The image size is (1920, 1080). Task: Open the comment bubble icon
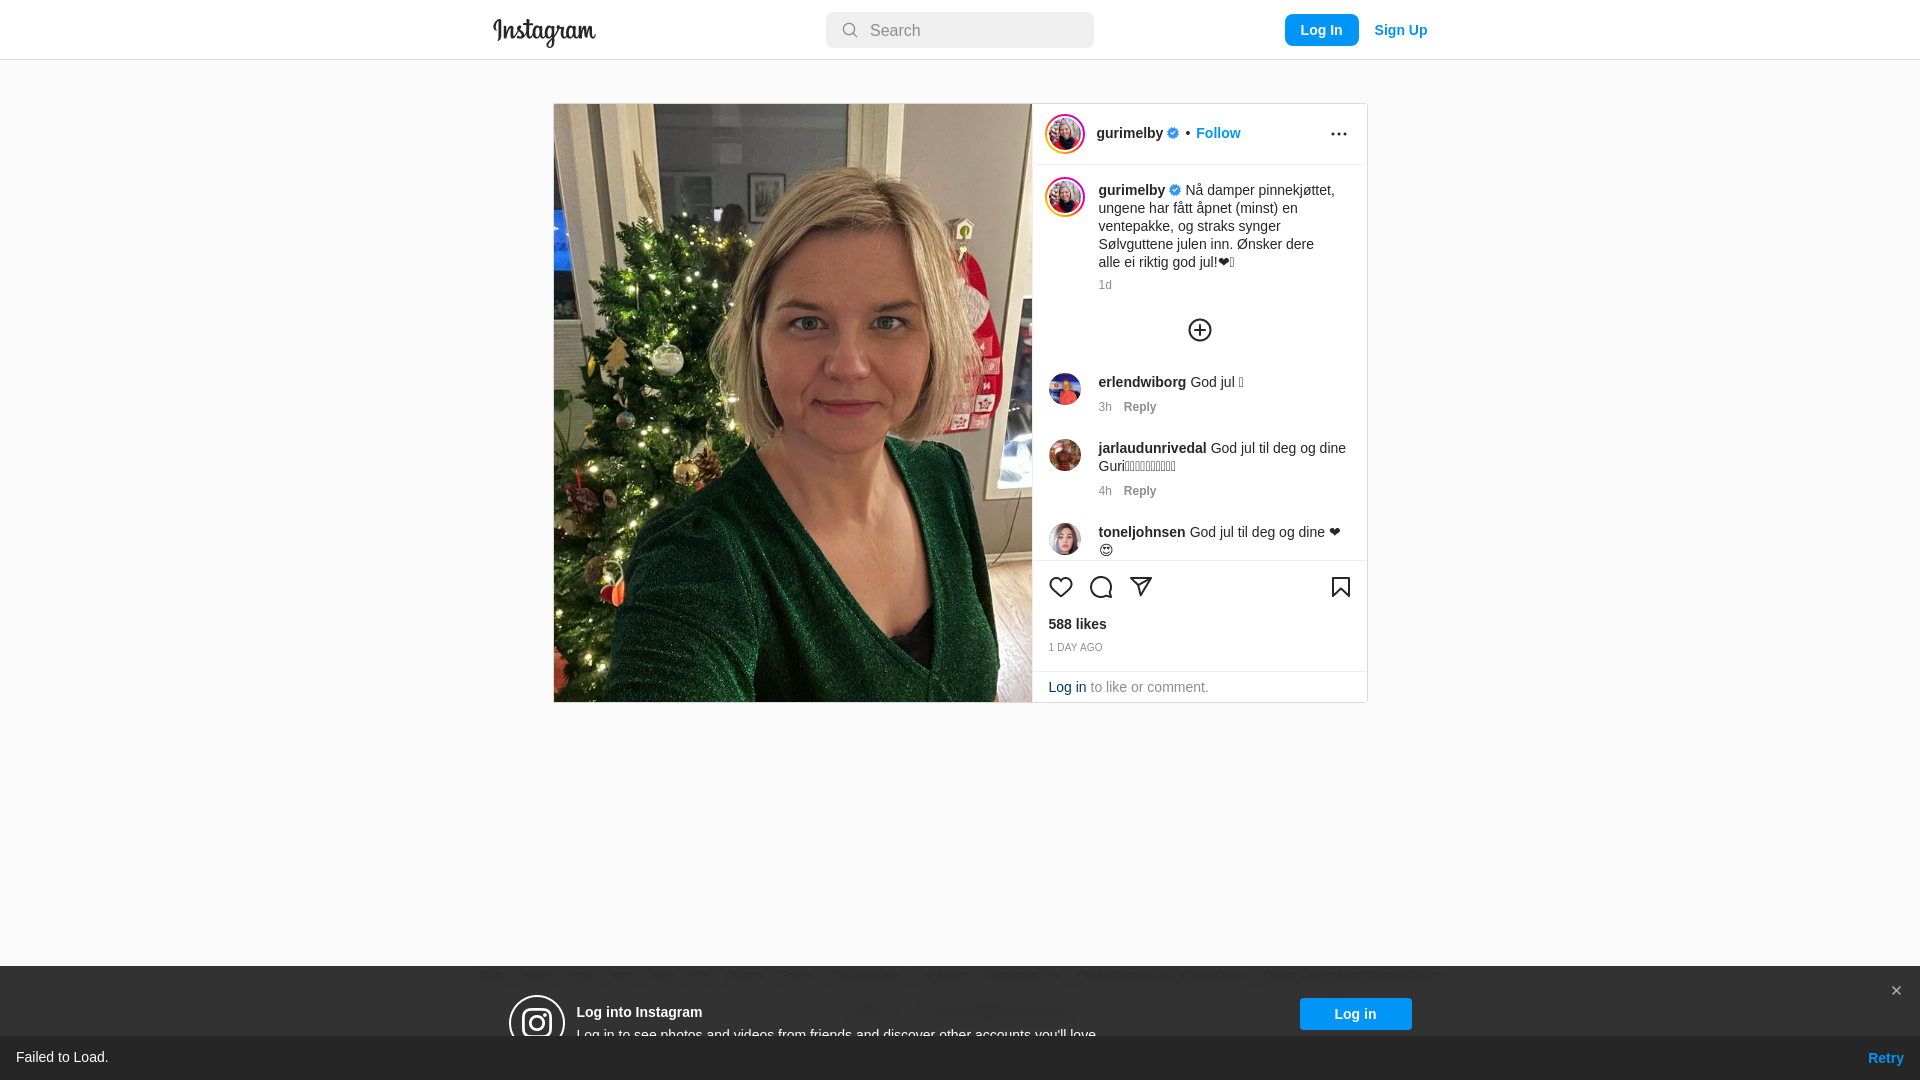[1101, 587]
